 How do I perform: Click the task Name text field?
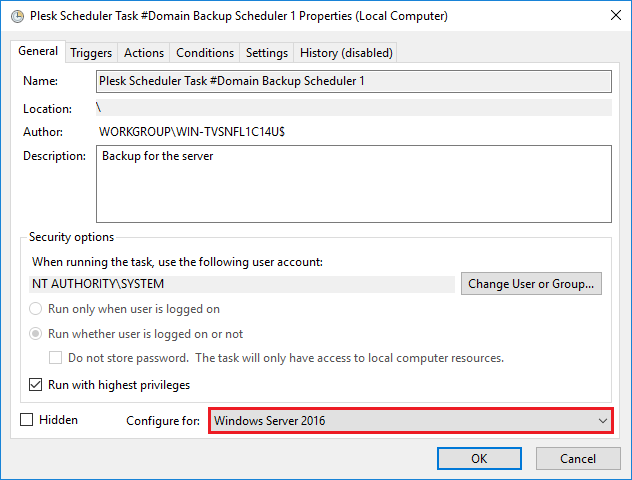tap(353, 81)
